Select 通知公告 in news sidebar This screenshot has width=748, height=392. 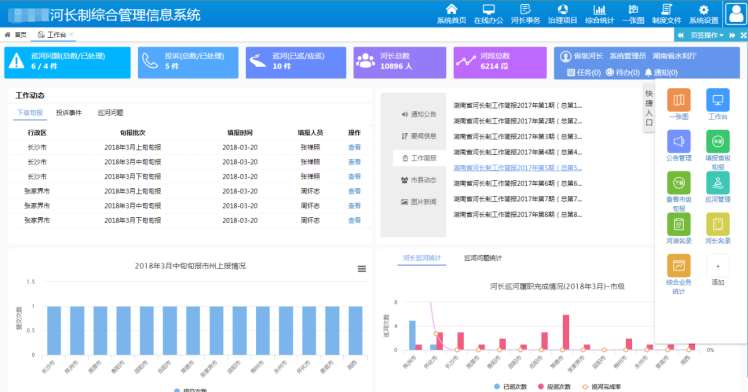click(x=419, y=114)
